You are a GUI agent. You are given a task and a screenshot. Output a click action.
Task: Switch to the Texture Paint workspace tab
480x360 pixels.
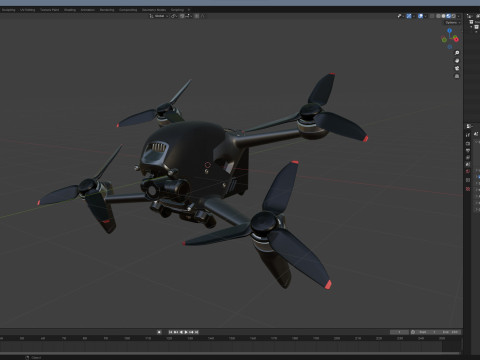(x=49, y=10)
